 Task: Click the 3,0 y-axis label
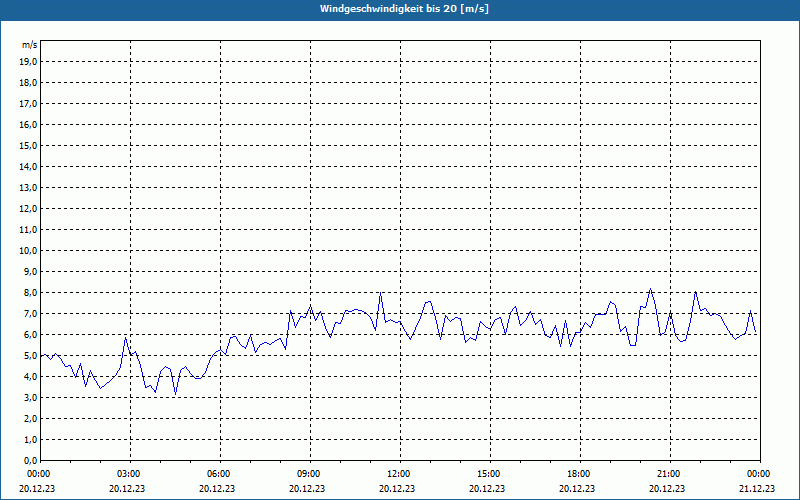(30, 397)
